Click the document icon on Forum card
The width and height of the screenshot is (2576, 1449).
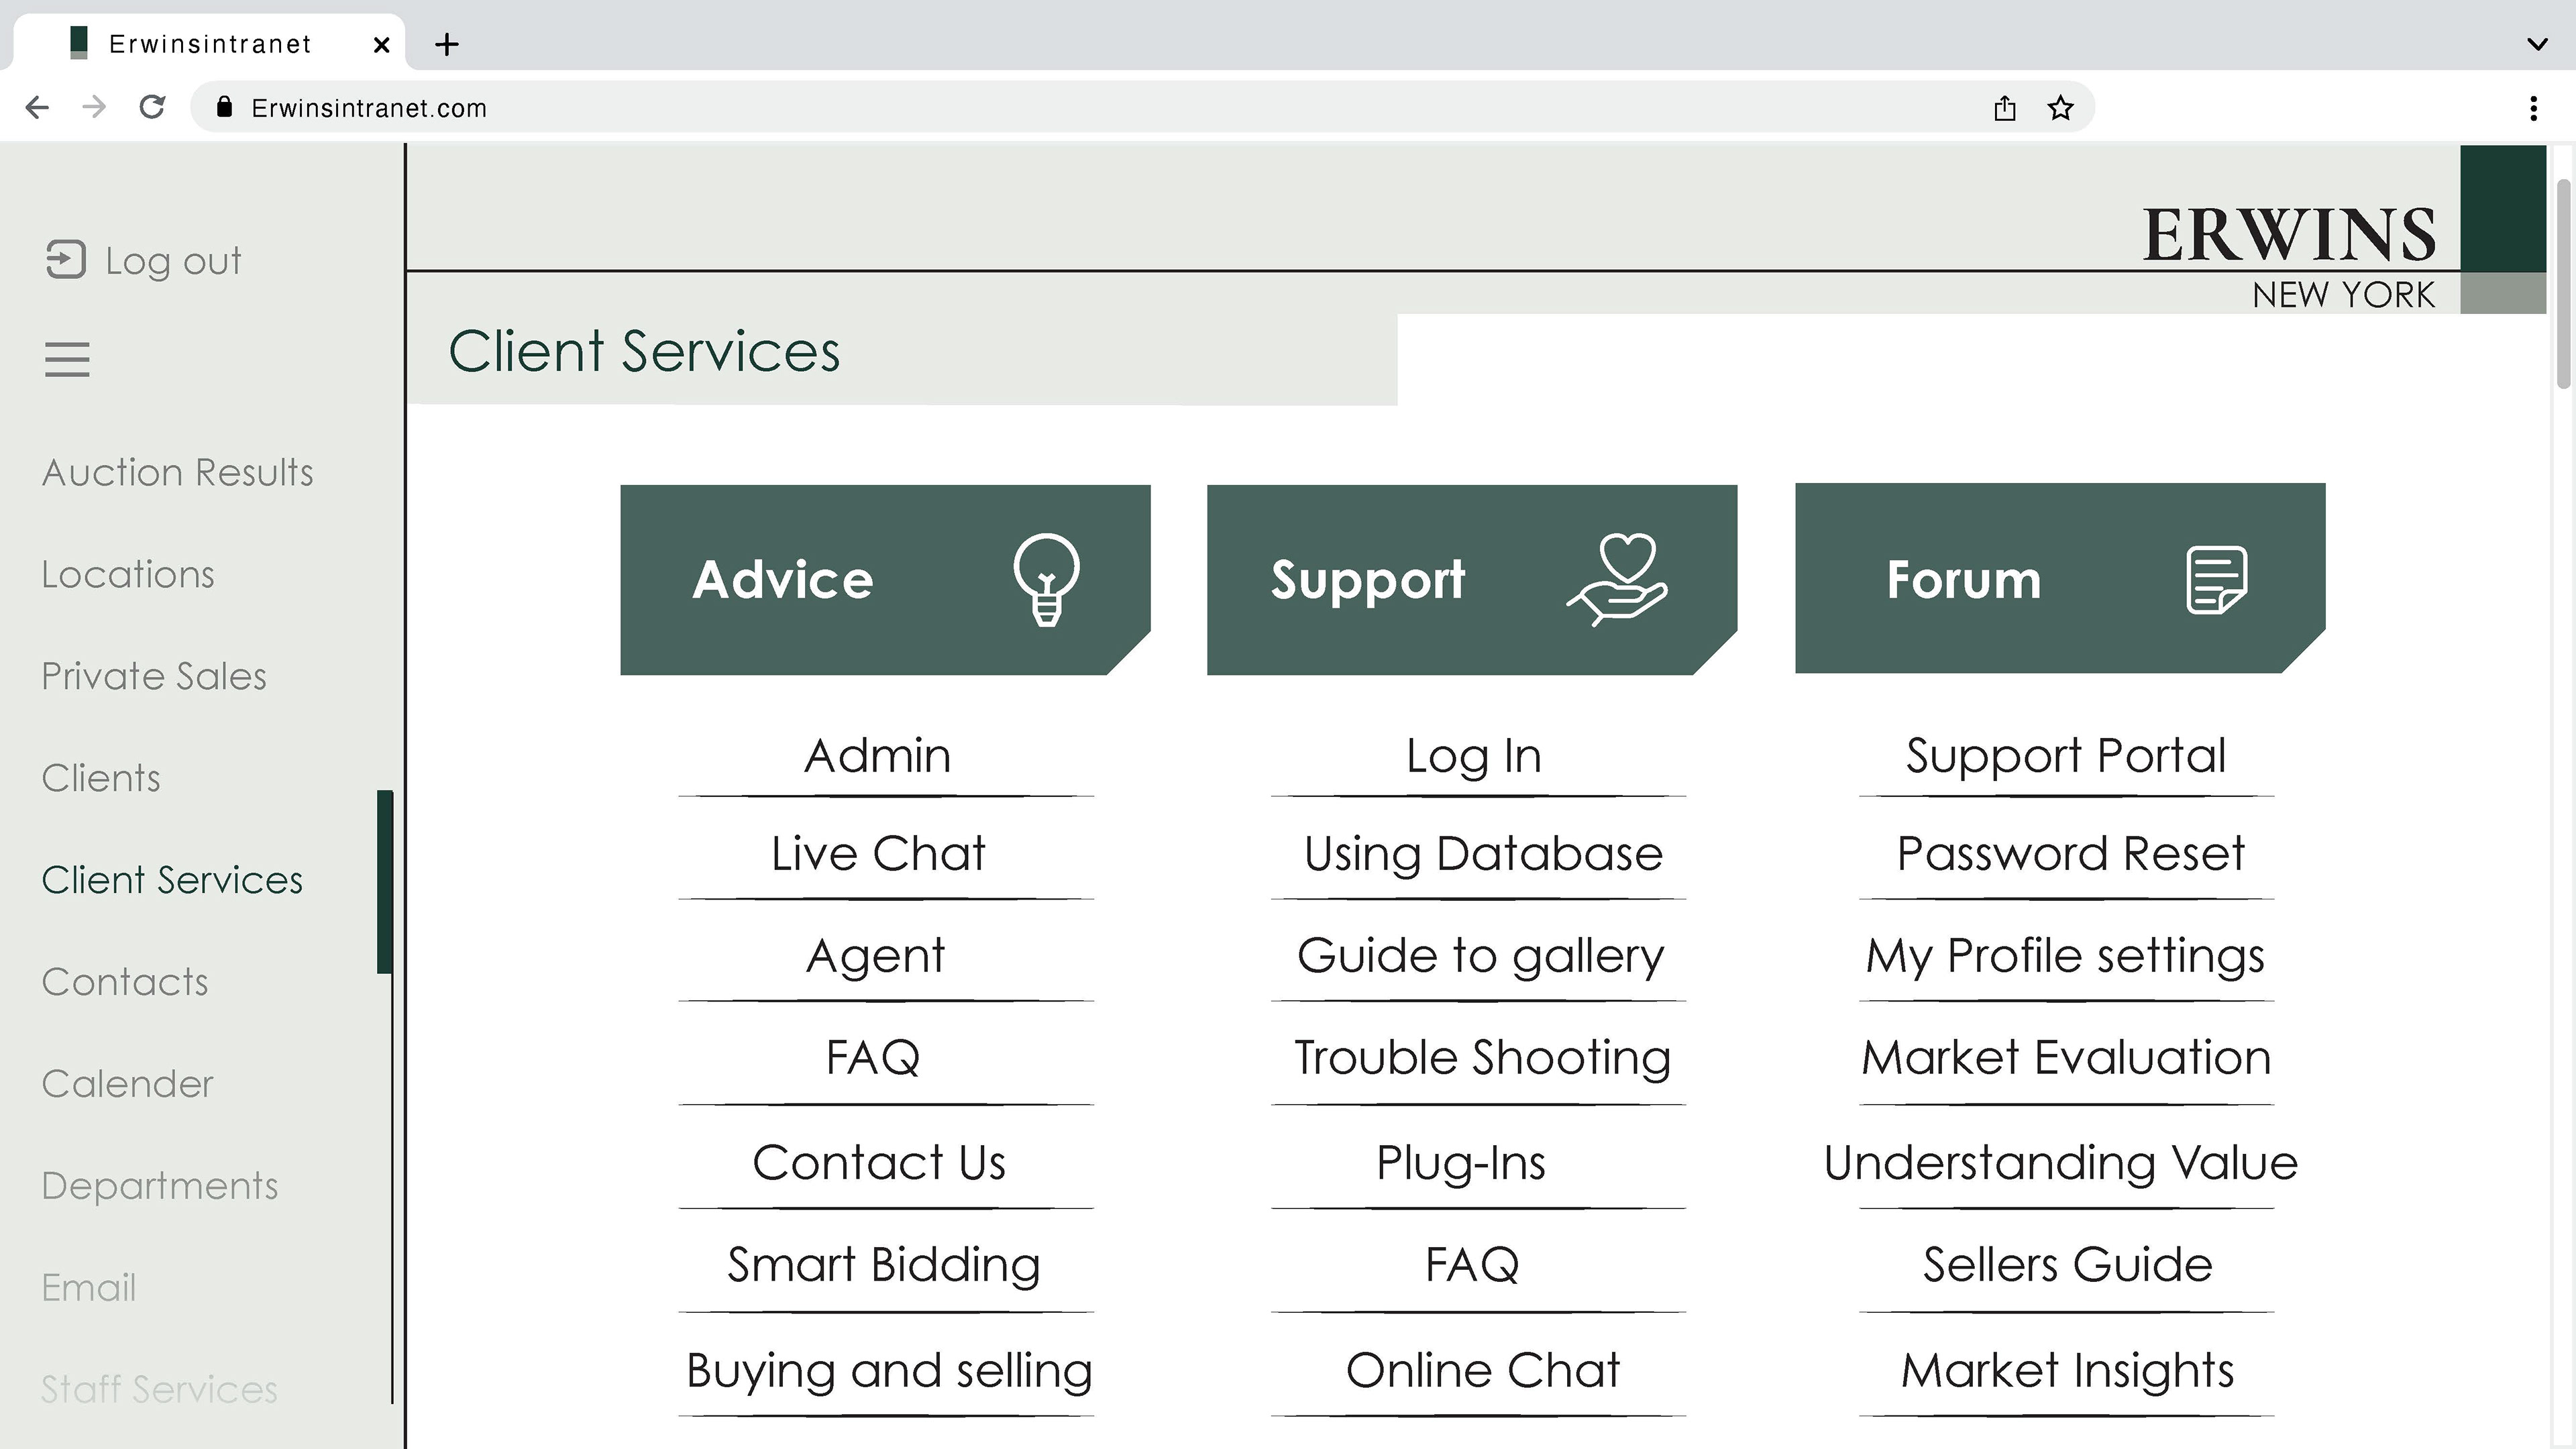pos(2216,580)
